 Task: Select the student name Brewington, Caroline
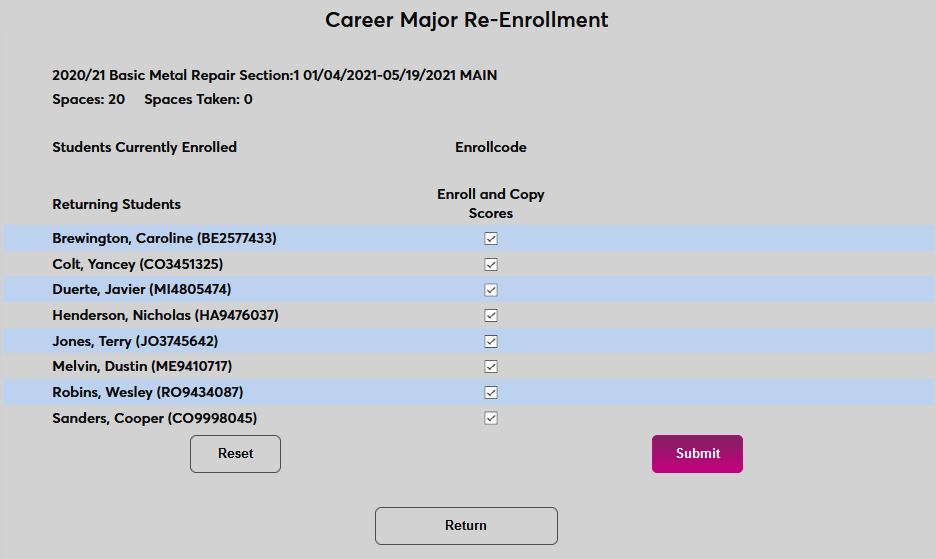click(164, 239)
